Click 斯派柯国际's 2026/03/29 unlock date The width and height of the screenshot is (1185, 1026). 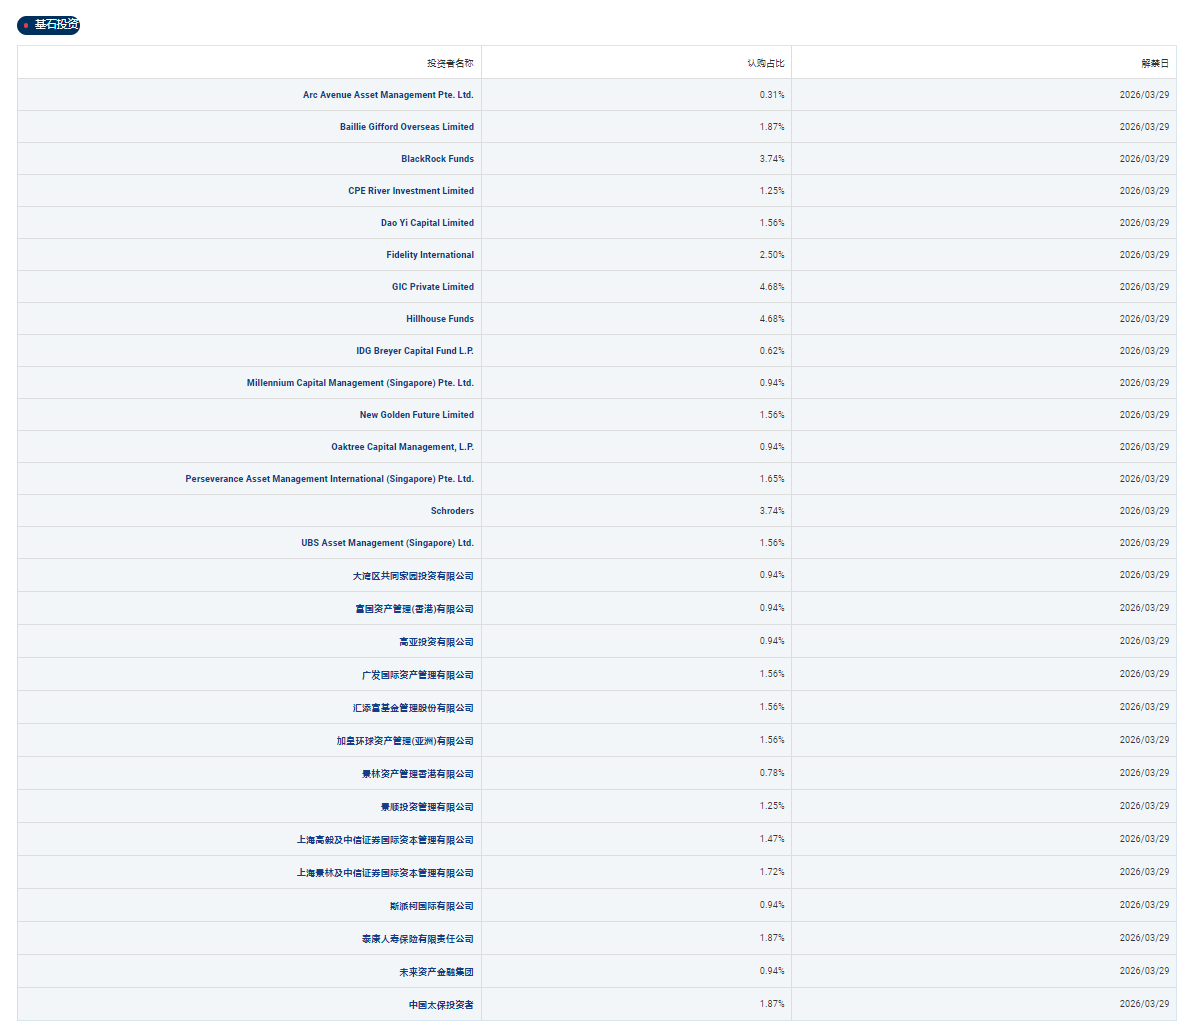pyautogui.click(x=1144, y=905)
